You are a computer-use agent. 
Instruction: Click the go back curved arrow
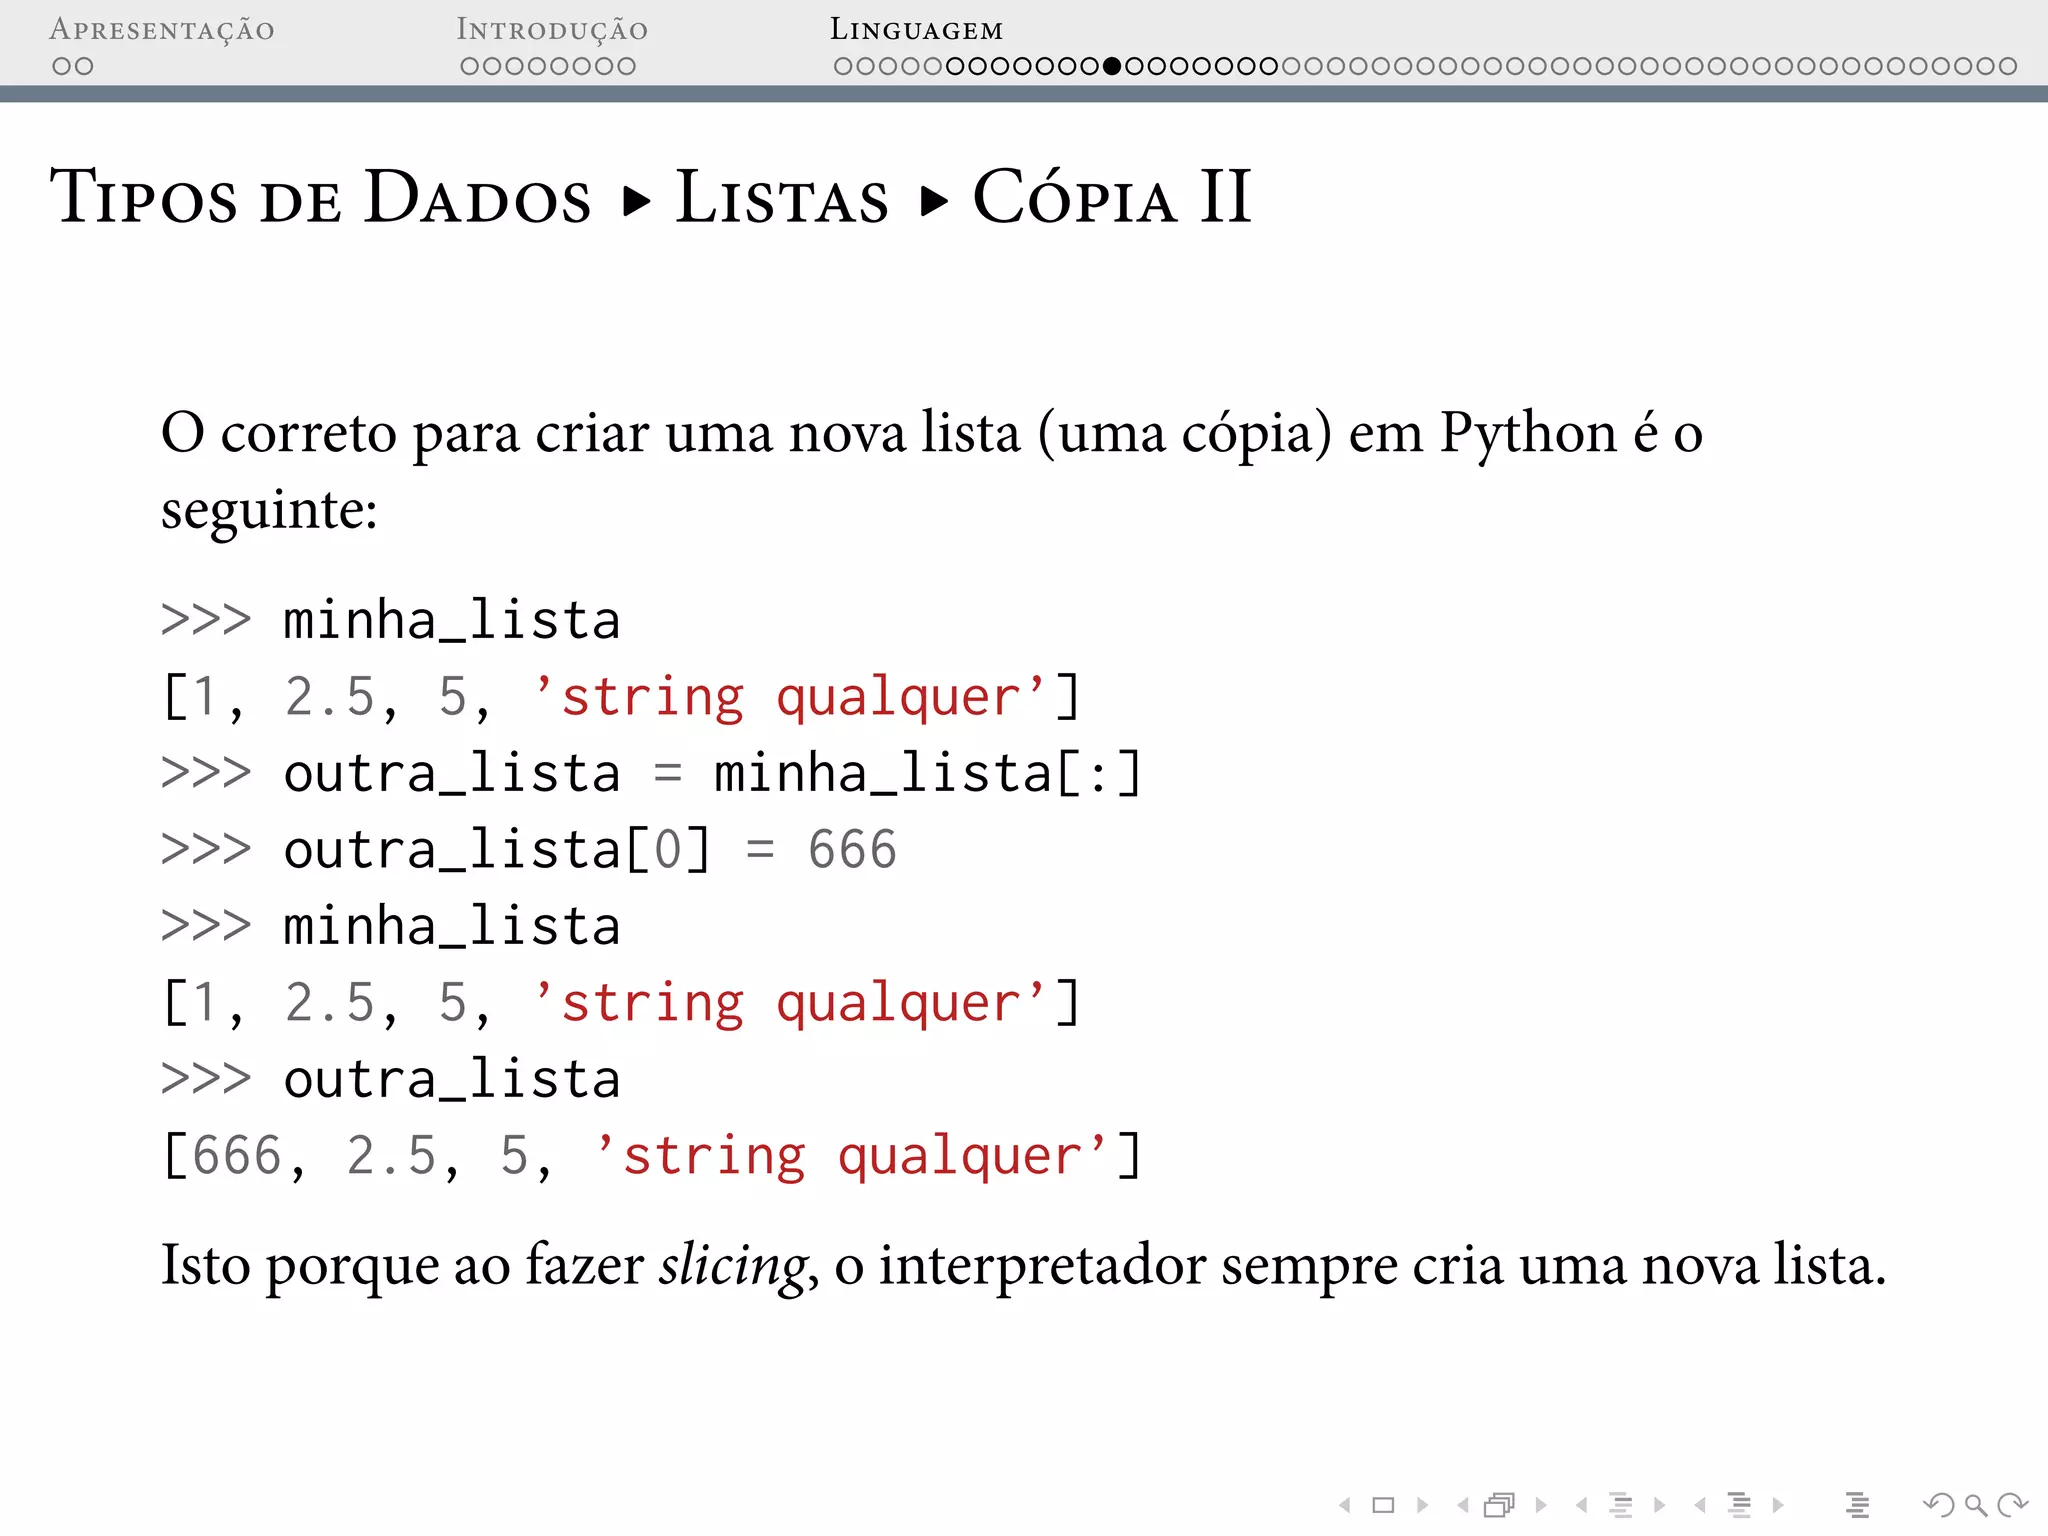click(x=1939, y=1505)
